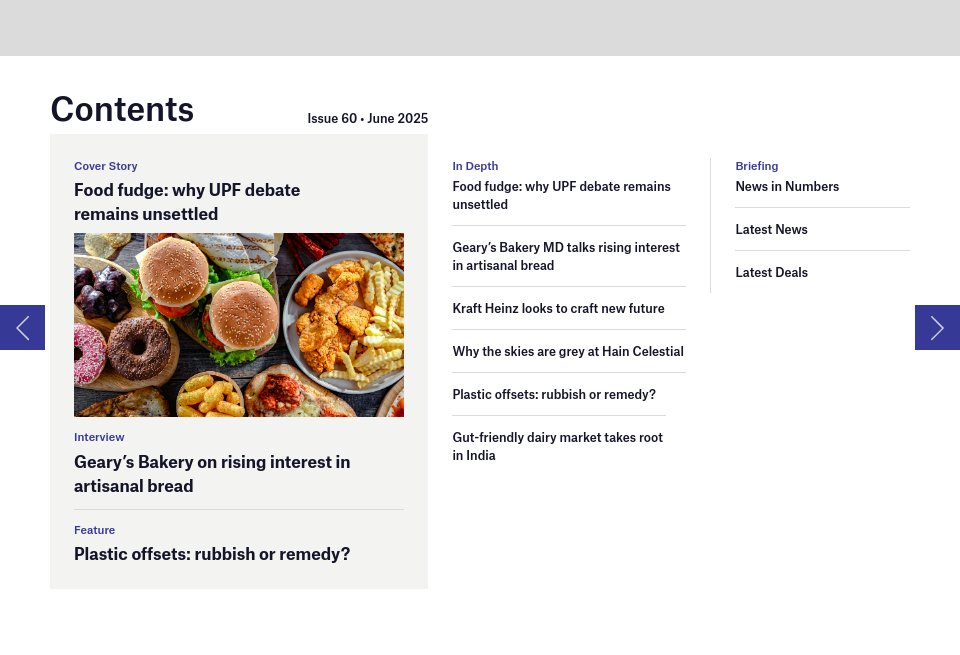Select the In Depth section heading
Image resolution: width=960 pixels, height=655 pixels.
tap(475, 166)
